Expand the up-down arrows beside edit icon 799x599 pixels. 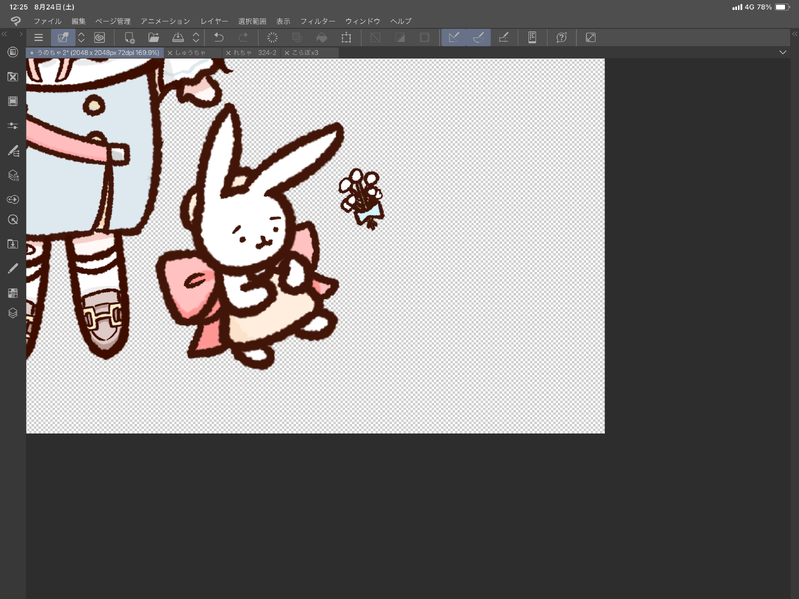click(x=81, y=38)
